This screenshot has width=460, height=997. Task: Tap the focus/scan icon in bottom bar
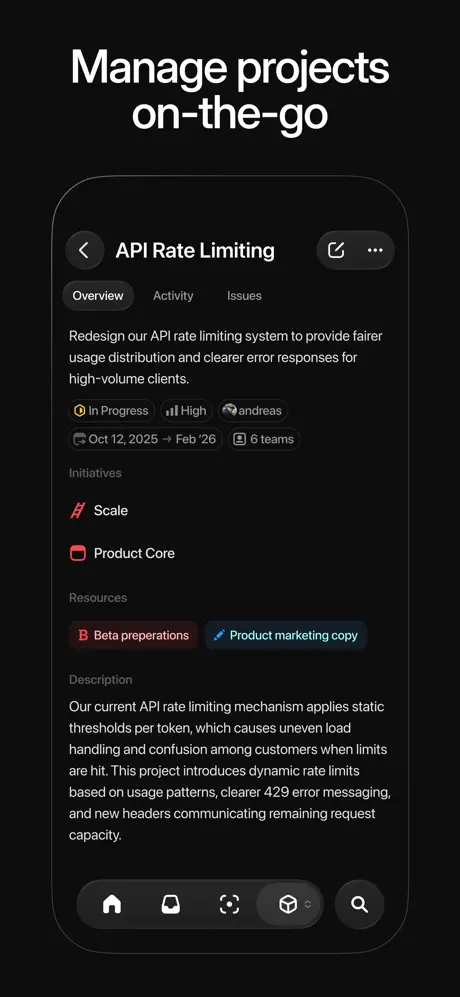pos(229,904)
